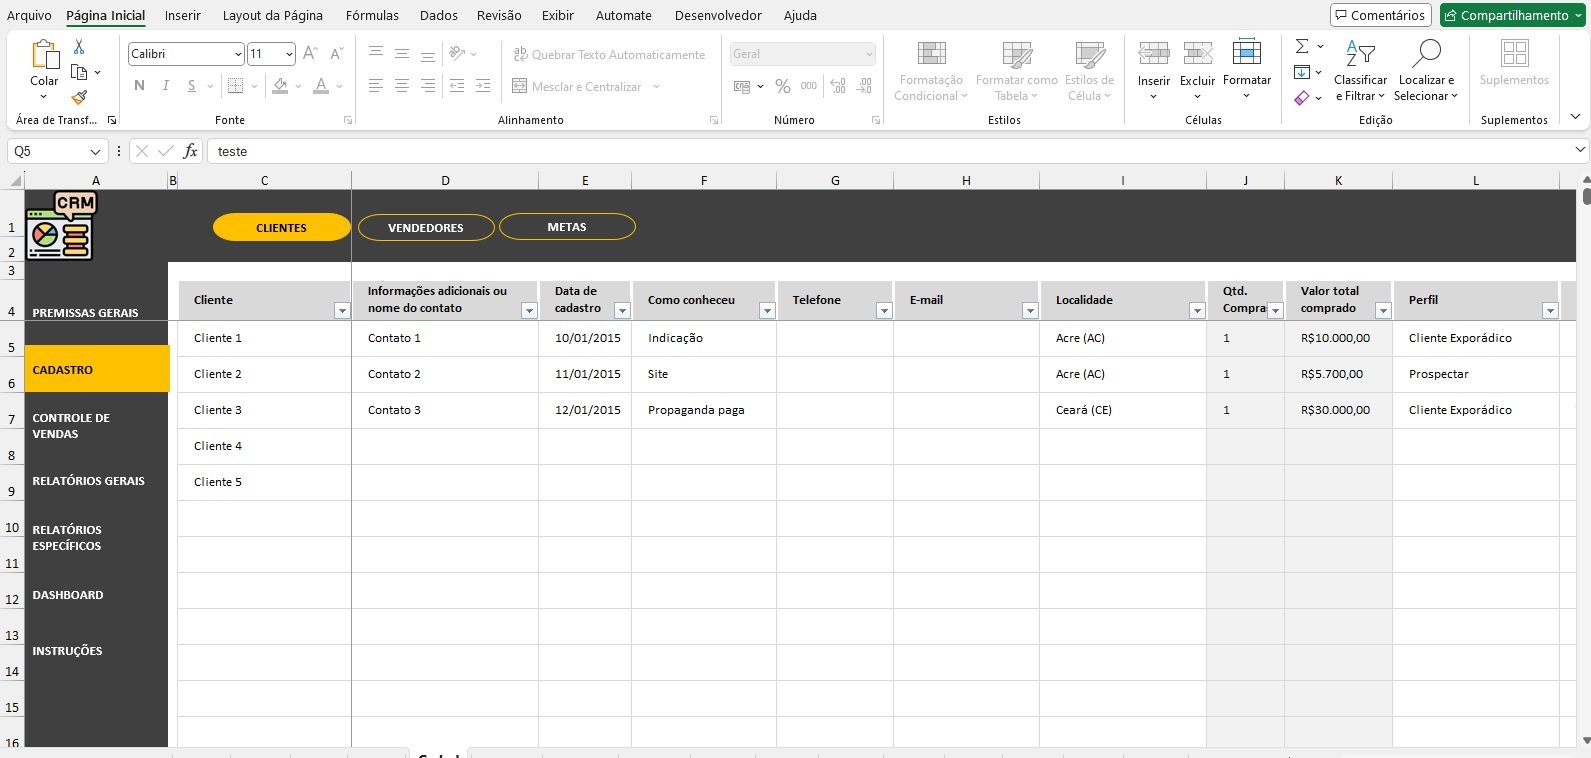This screenshot has width=1591, height=758.
Task: Click the CRM logo image
Action: 61,226
